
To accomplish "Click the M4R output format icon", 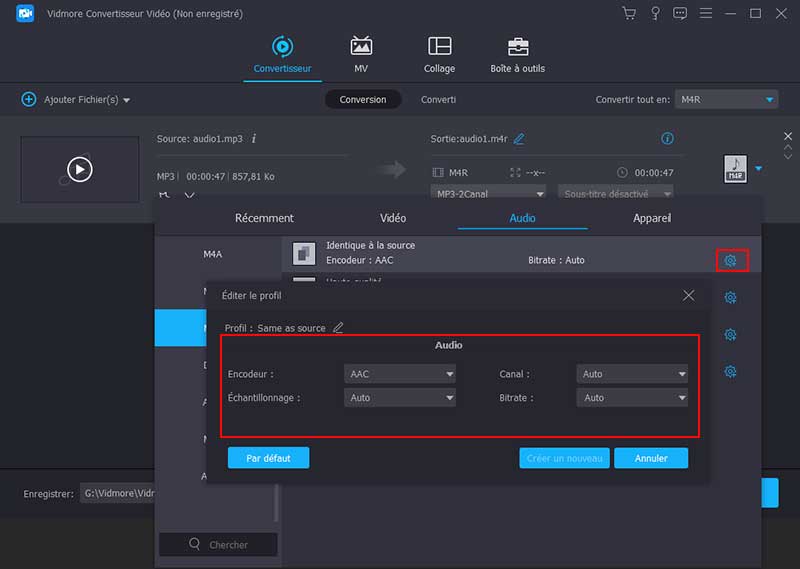I will click(735, 169).
